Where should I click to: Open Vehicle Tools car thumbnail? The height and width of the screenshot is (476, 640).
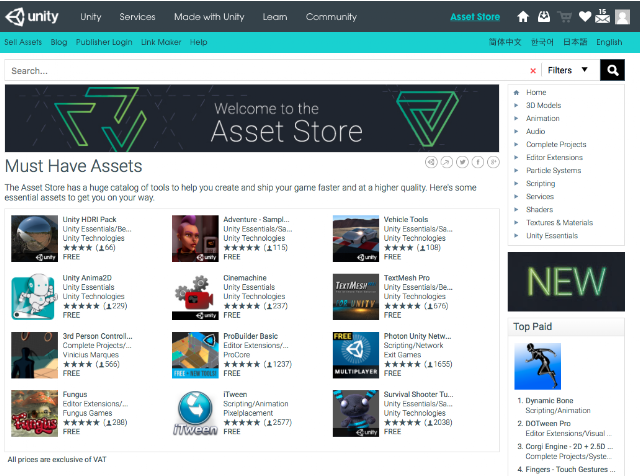(x=356, y=238)
